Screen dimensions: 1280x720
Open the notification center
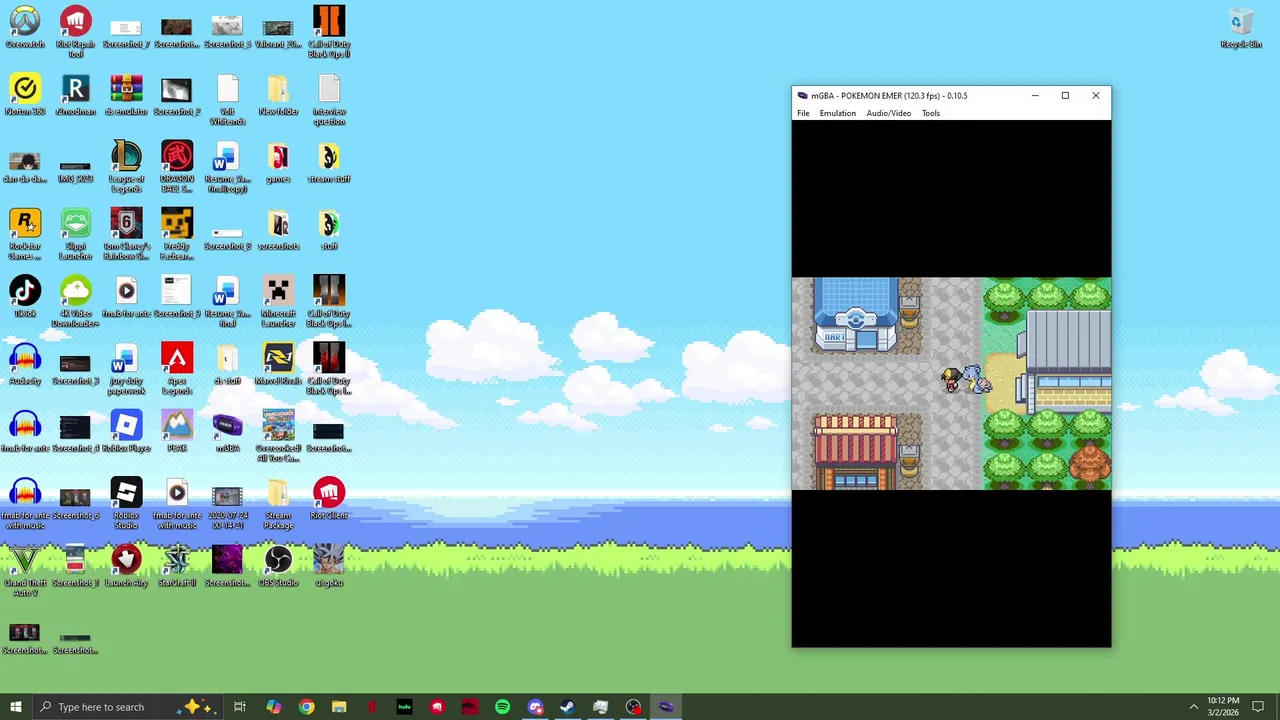pos(1259,707)
